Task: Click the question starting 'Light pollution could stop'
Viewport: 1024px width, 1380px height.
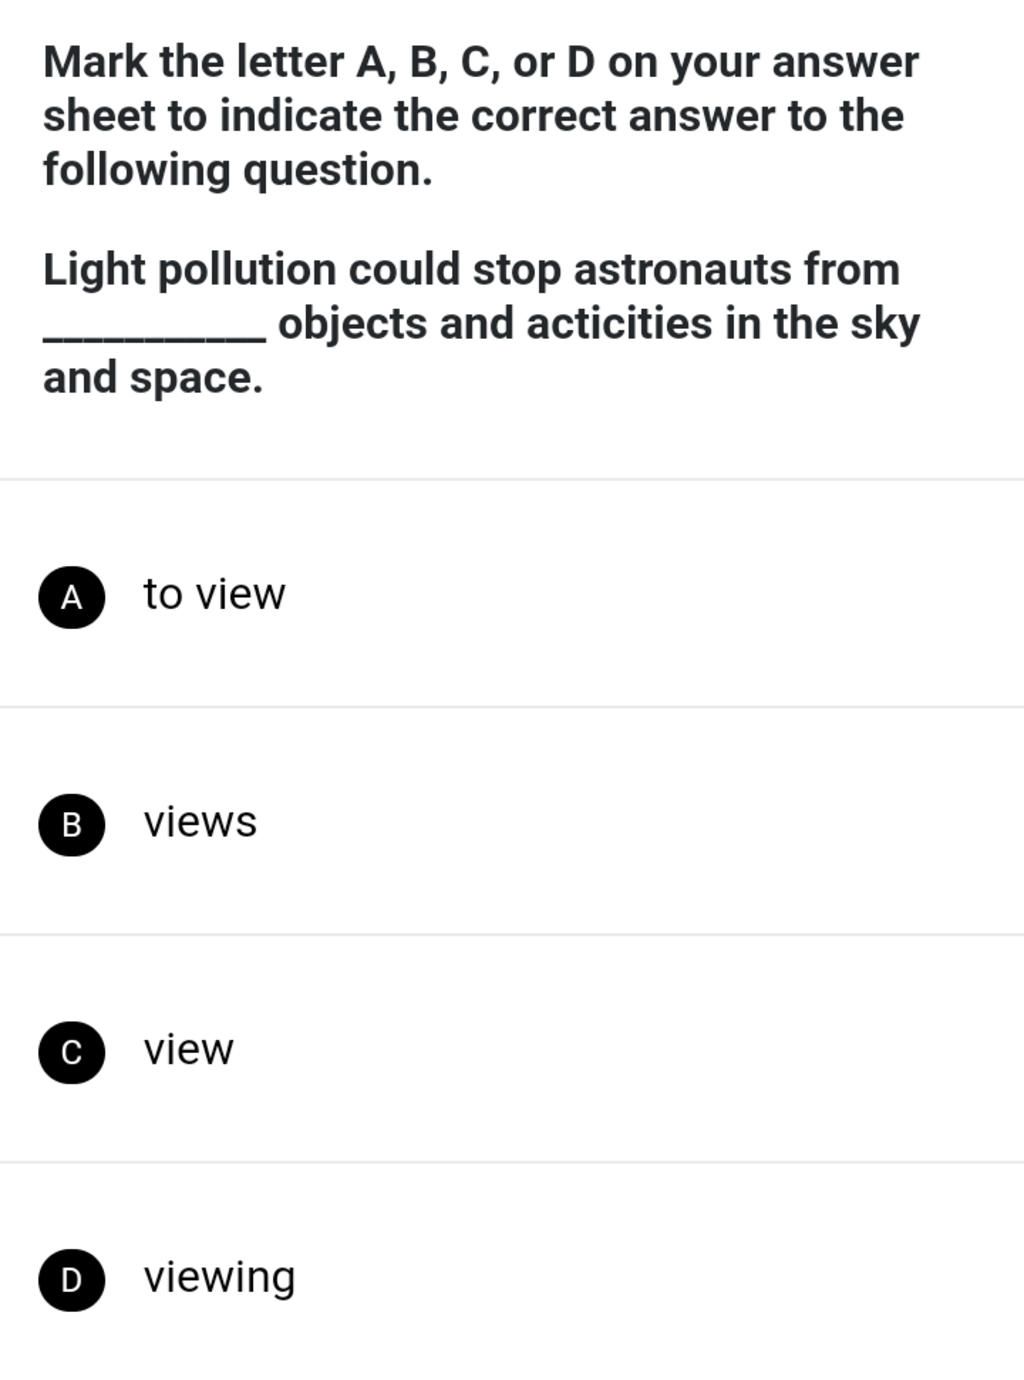Action: pos(482,323)
